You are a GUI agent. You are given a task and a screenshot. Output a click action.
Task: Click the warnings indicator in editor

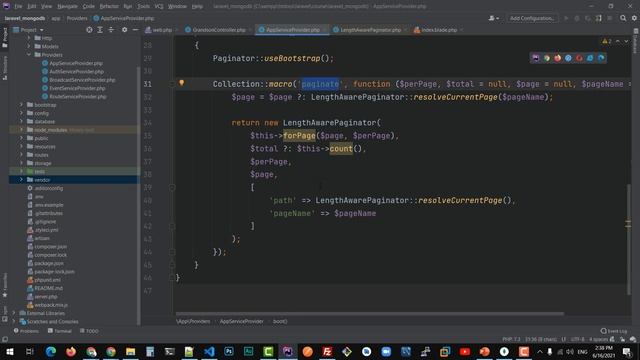pyautogui.click(x=607, y=41)
